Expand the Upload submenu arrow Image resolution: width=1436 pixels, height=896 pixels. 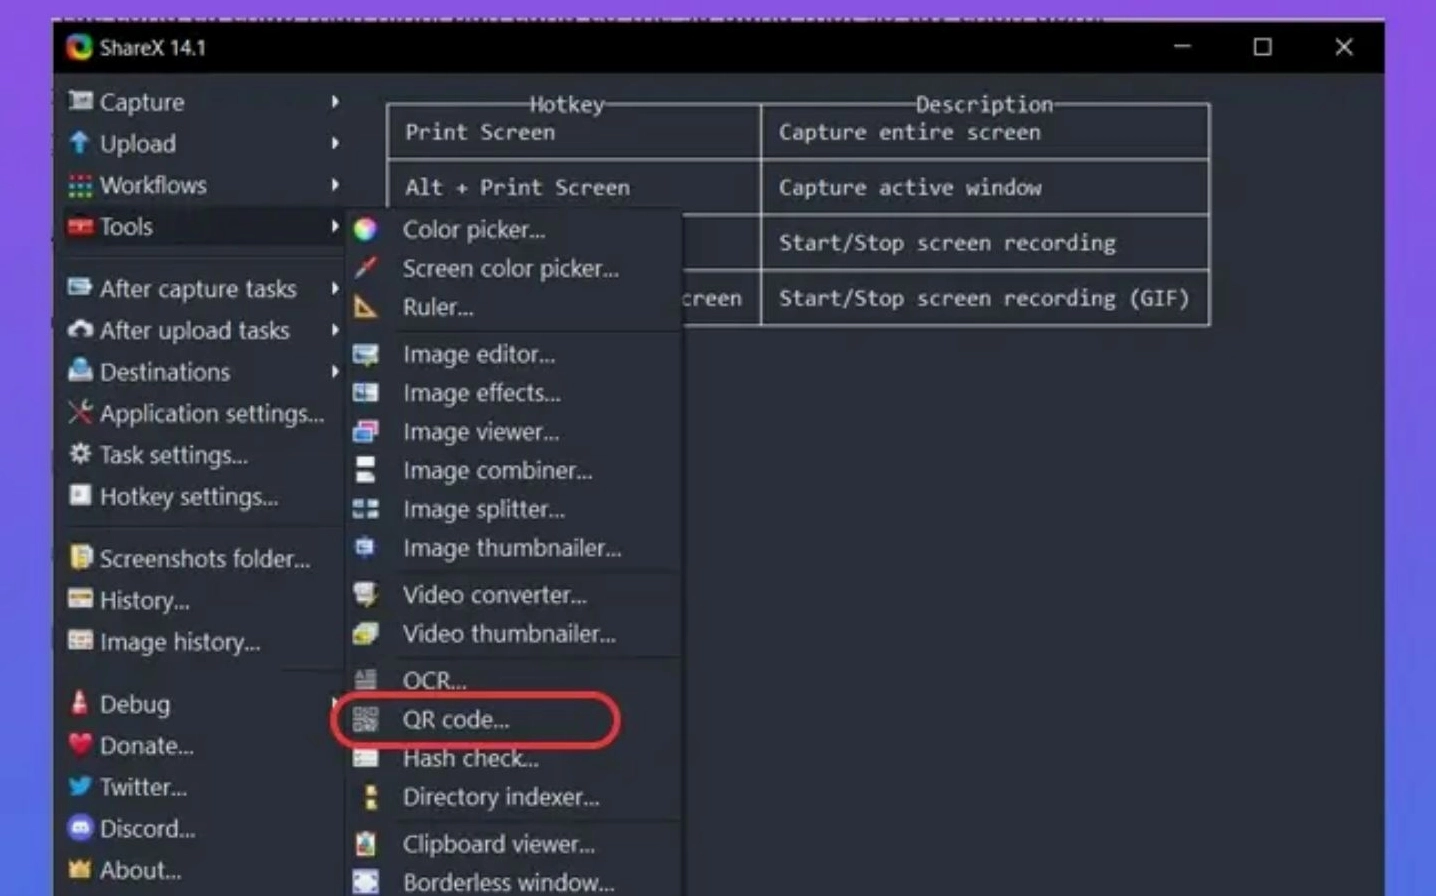click(x=335, y=143)
